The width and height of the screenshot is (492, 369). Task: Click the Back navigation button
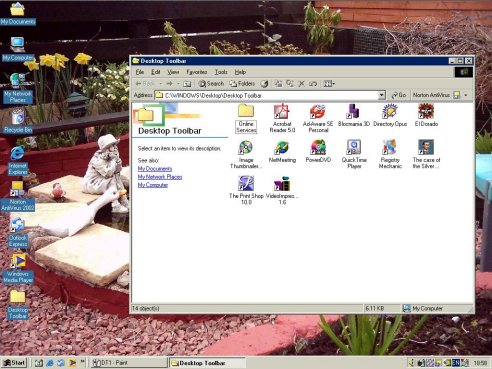point(145,84)
